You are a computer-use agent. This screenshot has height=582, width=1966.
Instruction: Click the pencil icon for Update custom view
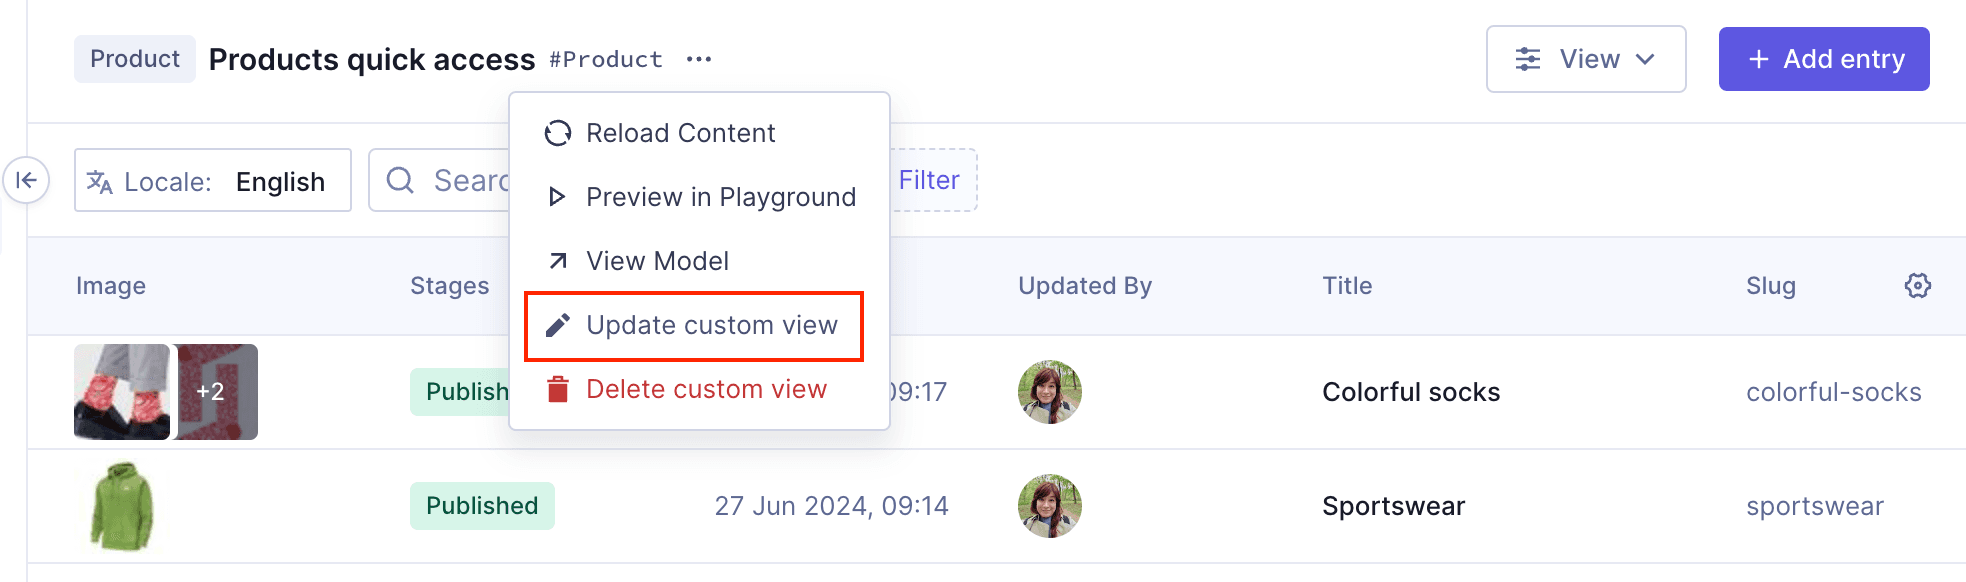[x=558, y=325]
